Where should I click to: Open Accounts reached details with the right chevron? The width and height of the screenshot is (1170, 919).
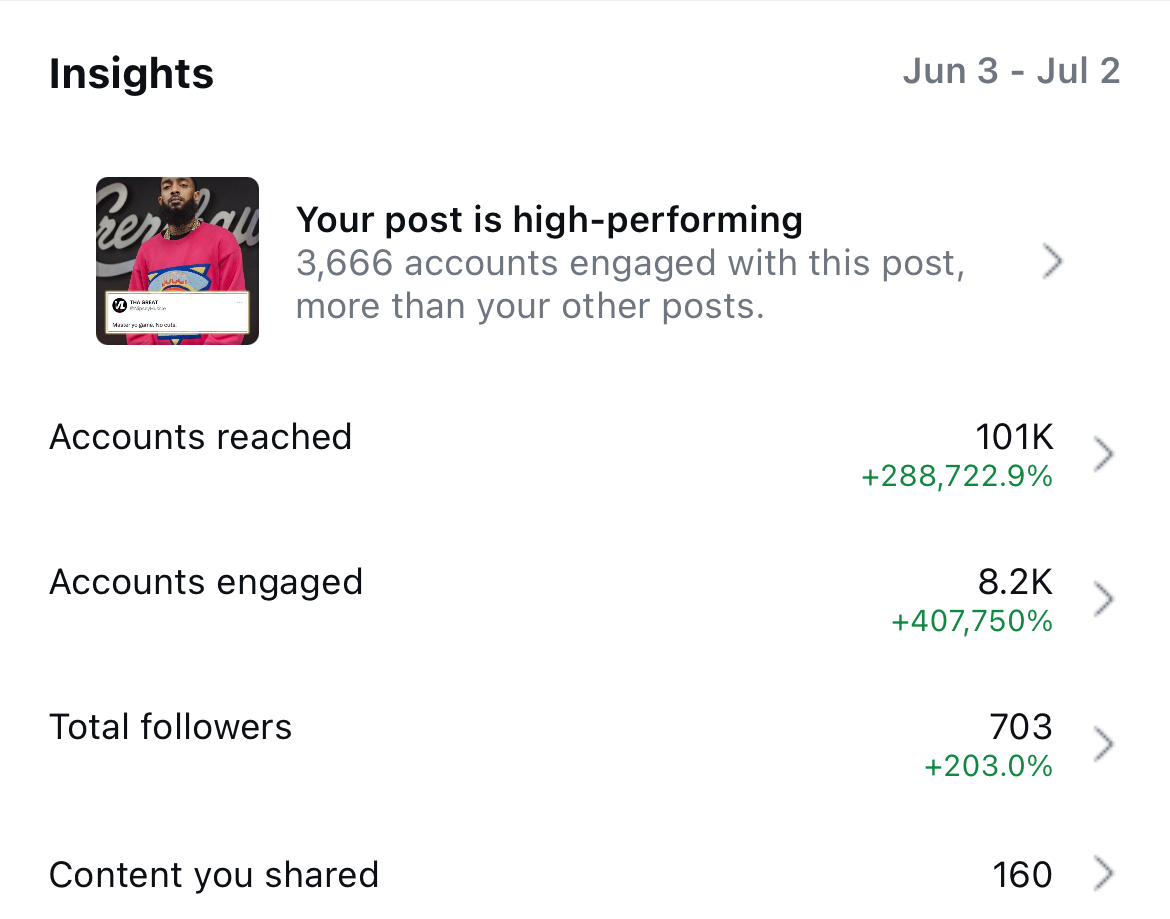point(1105,453)
